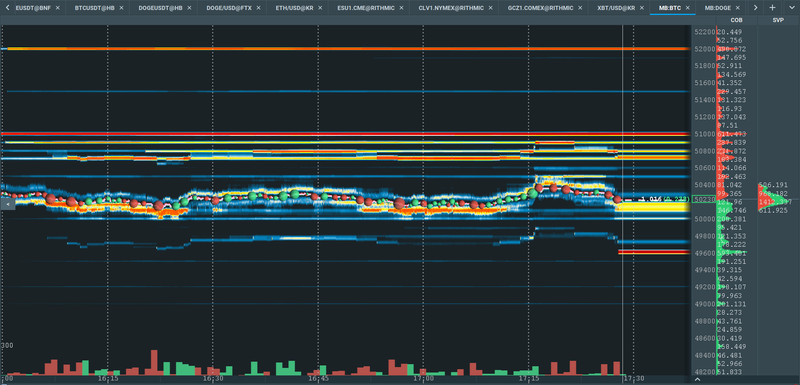Image resolution: width=800 pixels, height=385 pixels.
Task: Close the BTCUSDT@HB tab
Action: point(122,8)
